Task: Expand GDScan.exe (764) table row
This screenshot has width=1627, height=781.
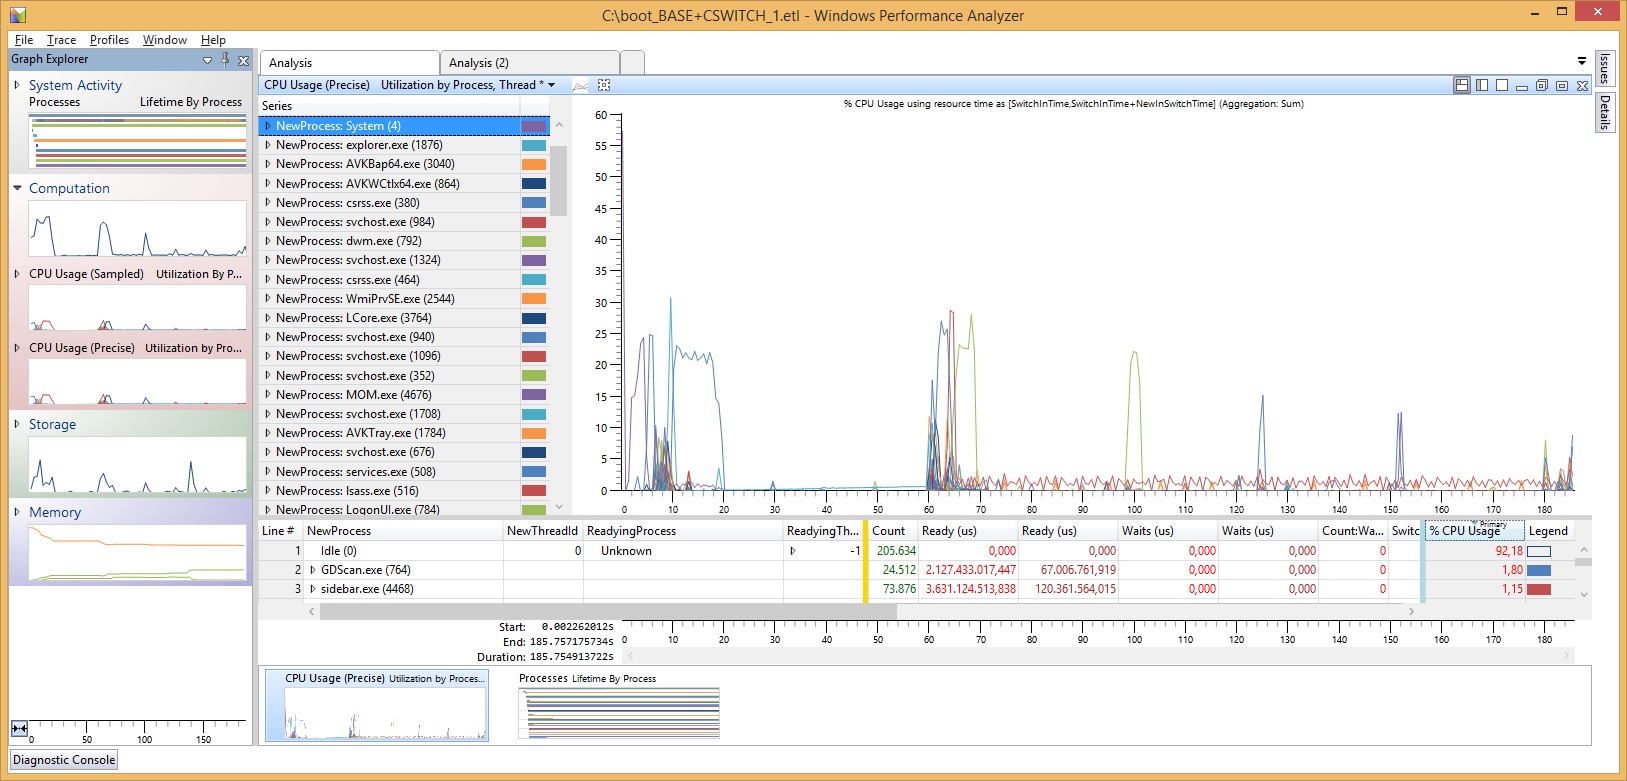Action: [312, 570]
